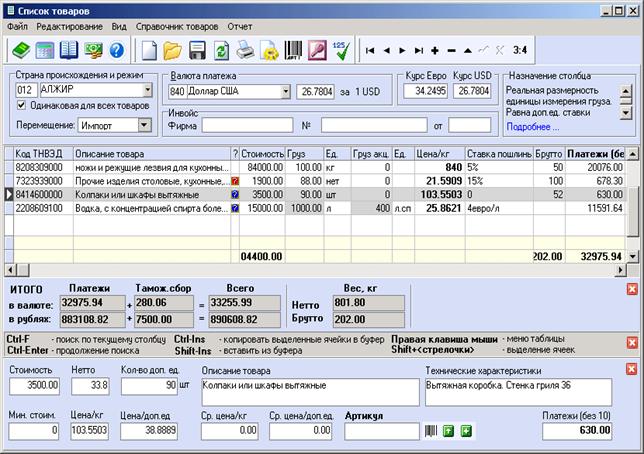Open the Отчет menu
Screen dimensions: 644x454
240,27
